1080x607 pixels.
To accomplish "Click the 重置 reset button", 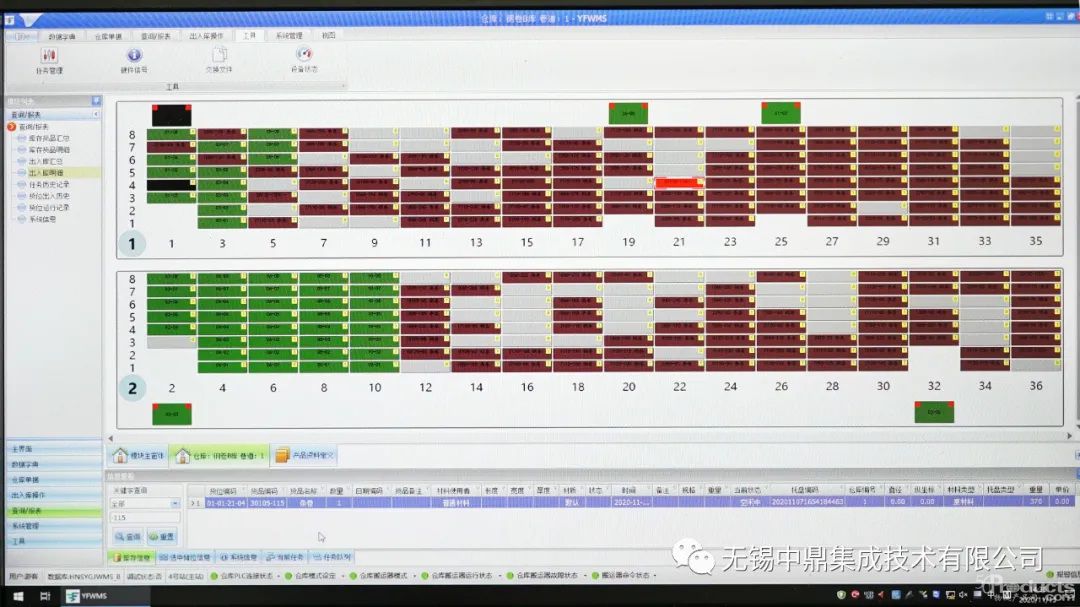I will tap(162, 537).
